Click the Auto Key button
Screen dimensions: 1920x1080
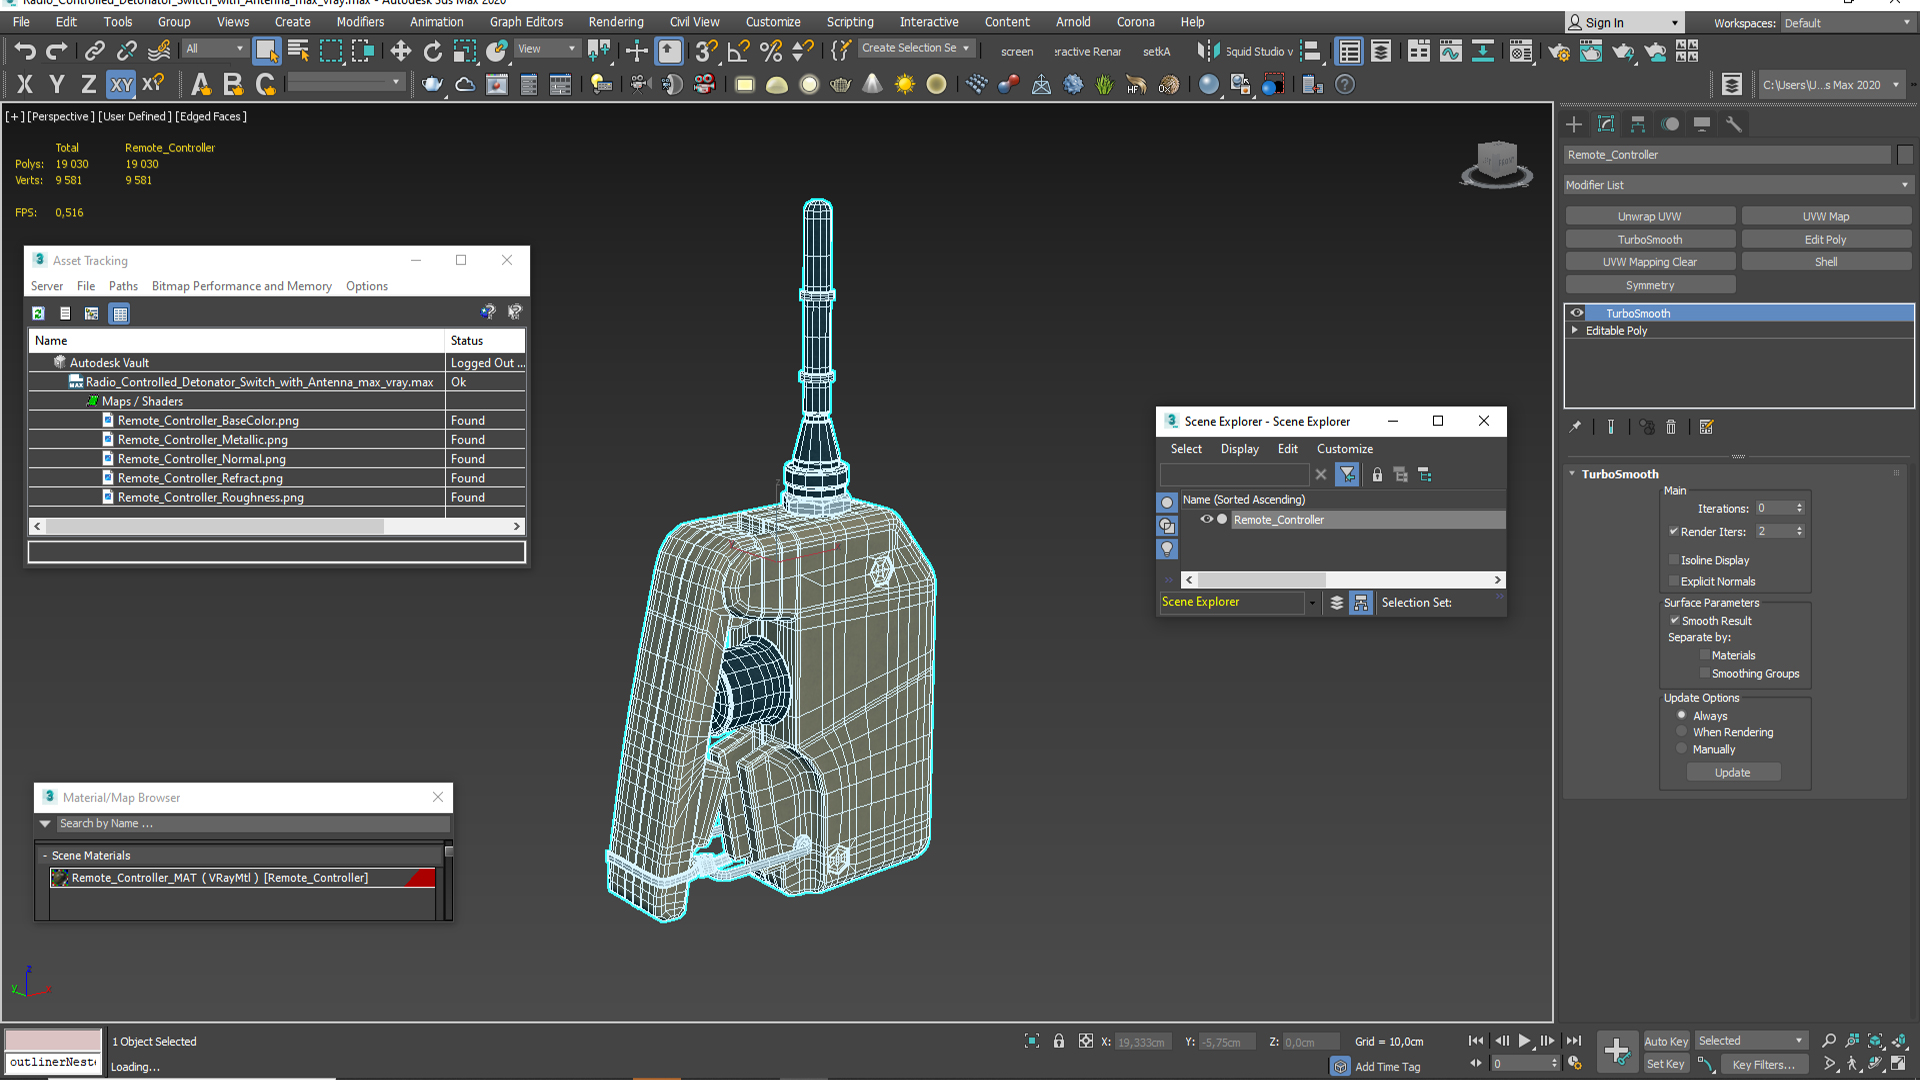pos(1666,1041)
